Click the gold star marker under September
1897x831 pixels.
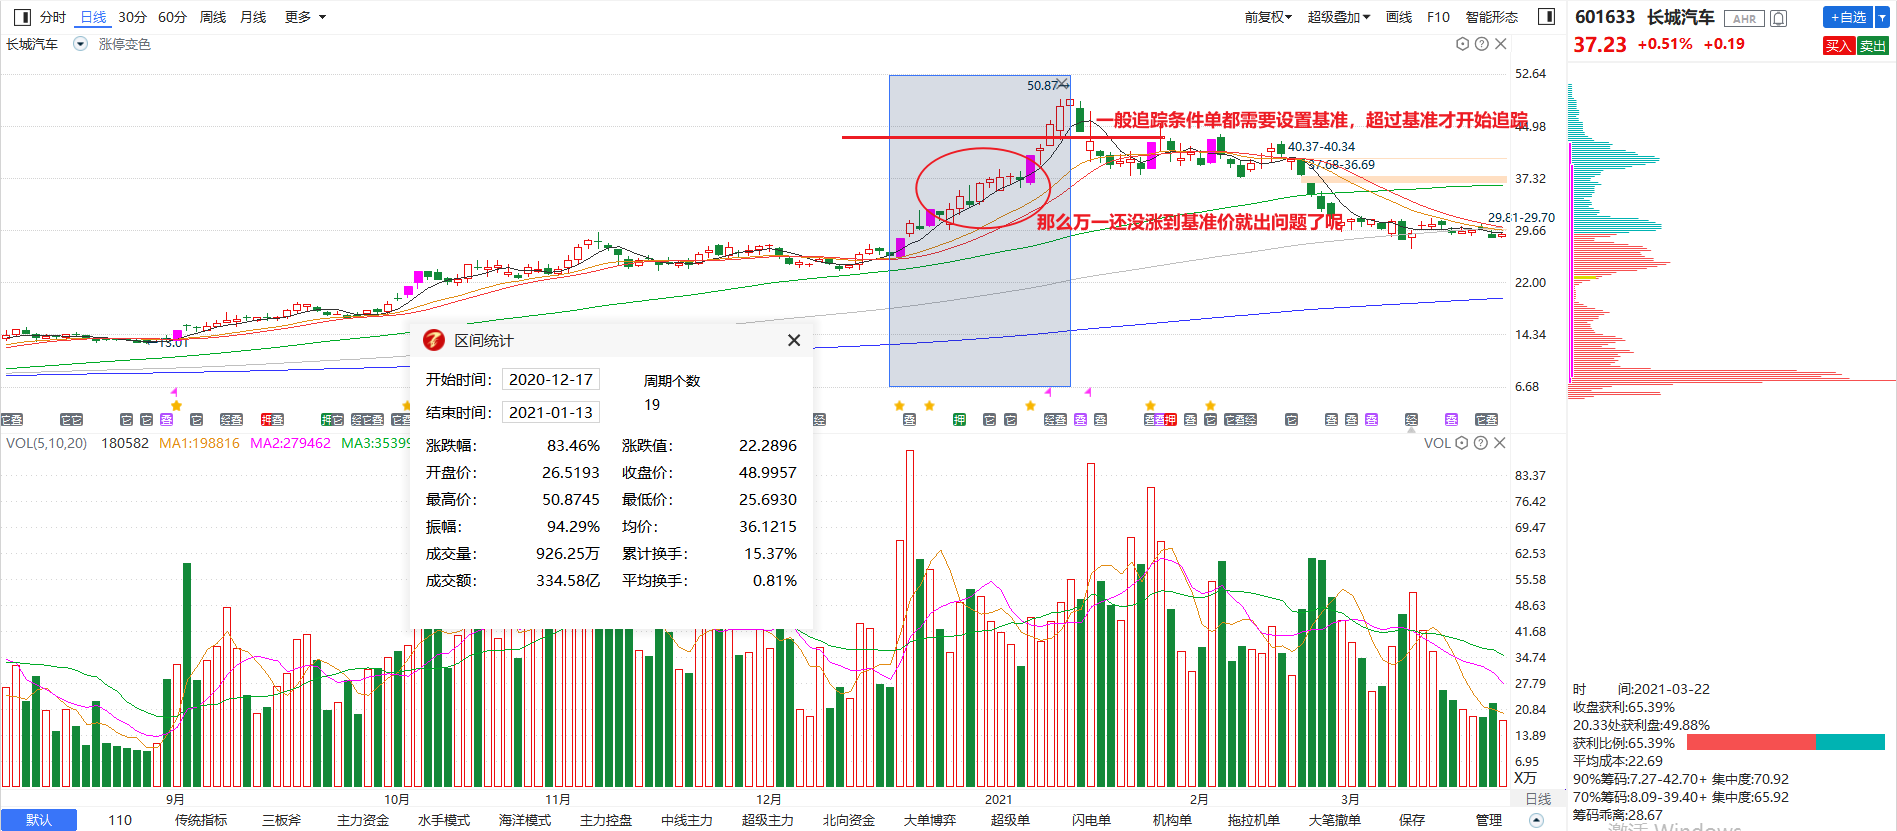(176, 405)
